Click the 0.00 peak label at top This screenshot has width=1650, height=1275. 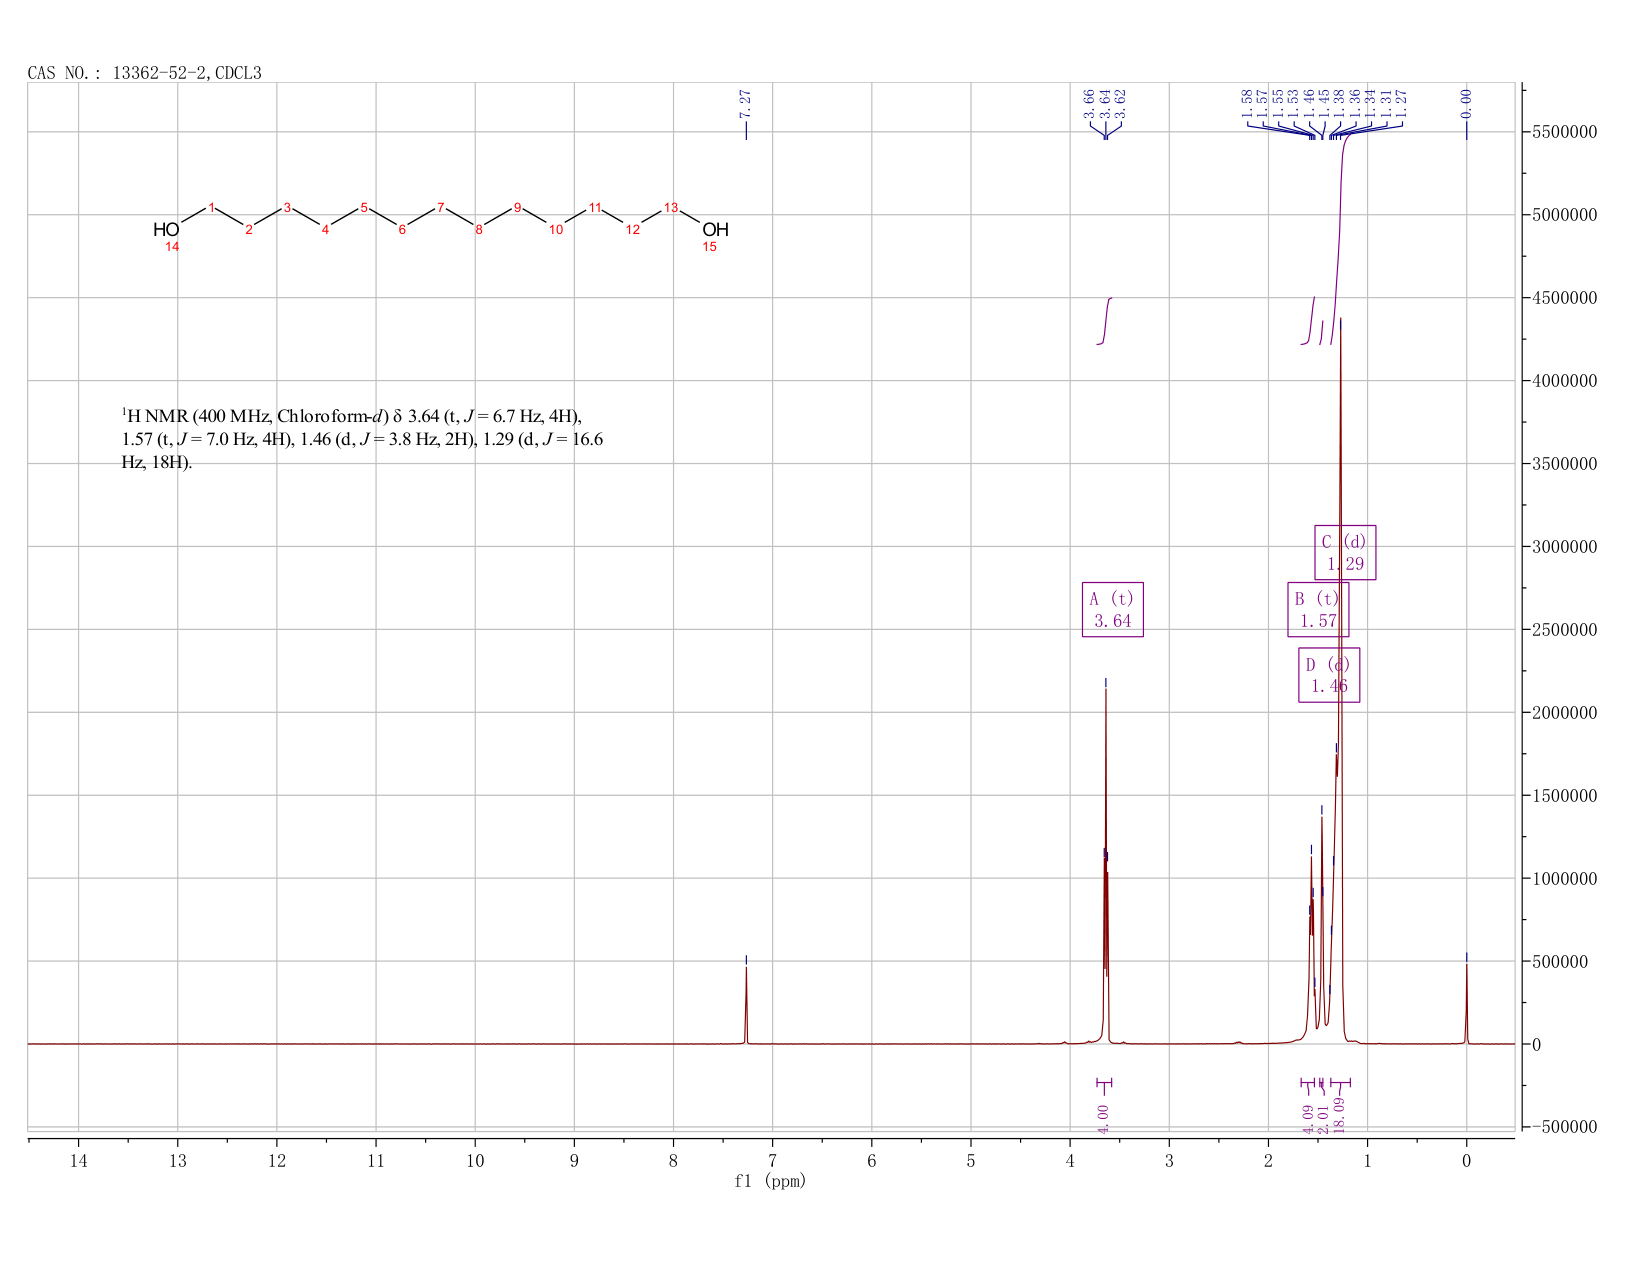[x=1466, y=103]
